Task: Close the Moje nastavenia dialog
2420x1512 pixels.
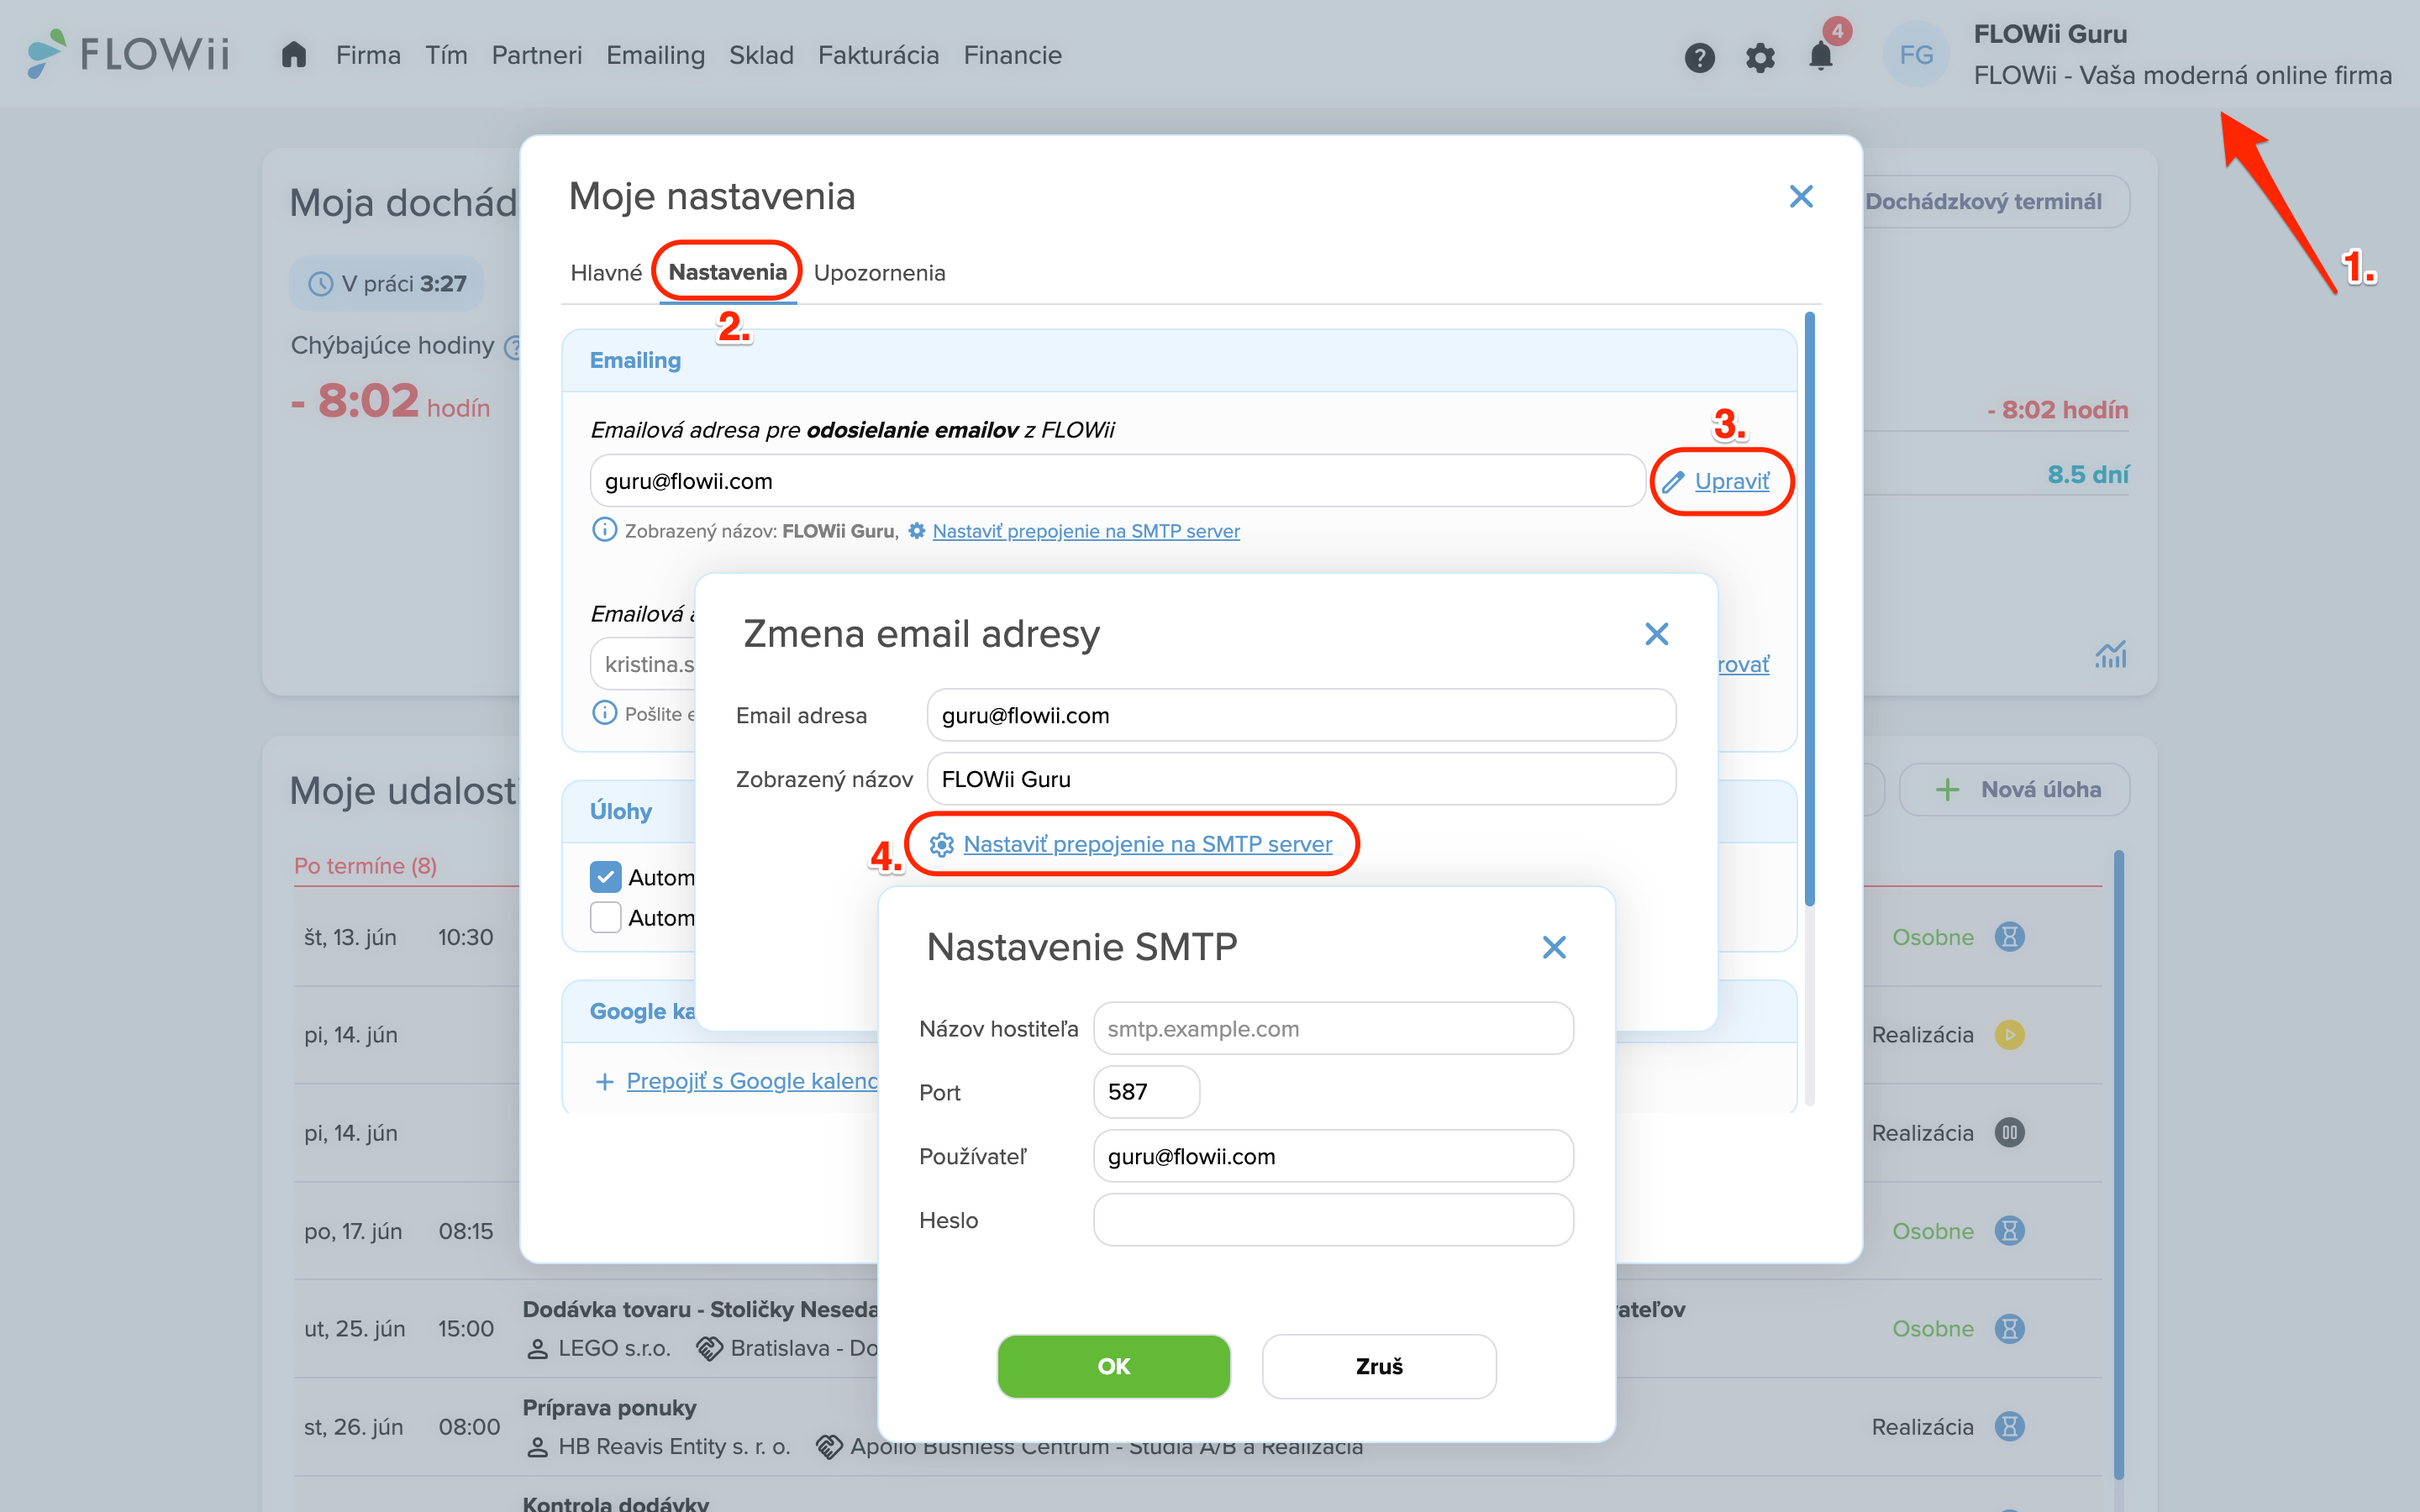Action: (x=1801, y=196)
